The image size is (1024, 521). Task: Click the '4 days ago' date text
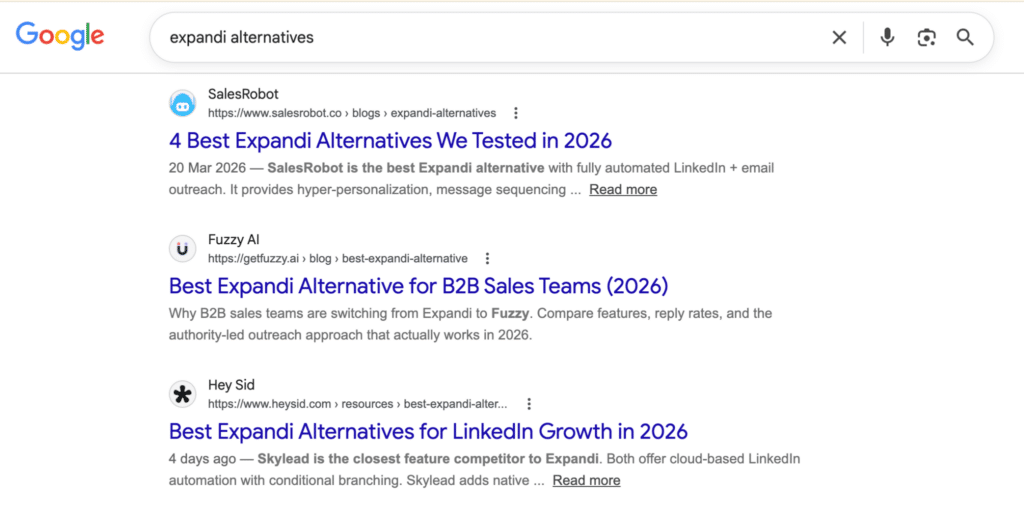[202, 459]
